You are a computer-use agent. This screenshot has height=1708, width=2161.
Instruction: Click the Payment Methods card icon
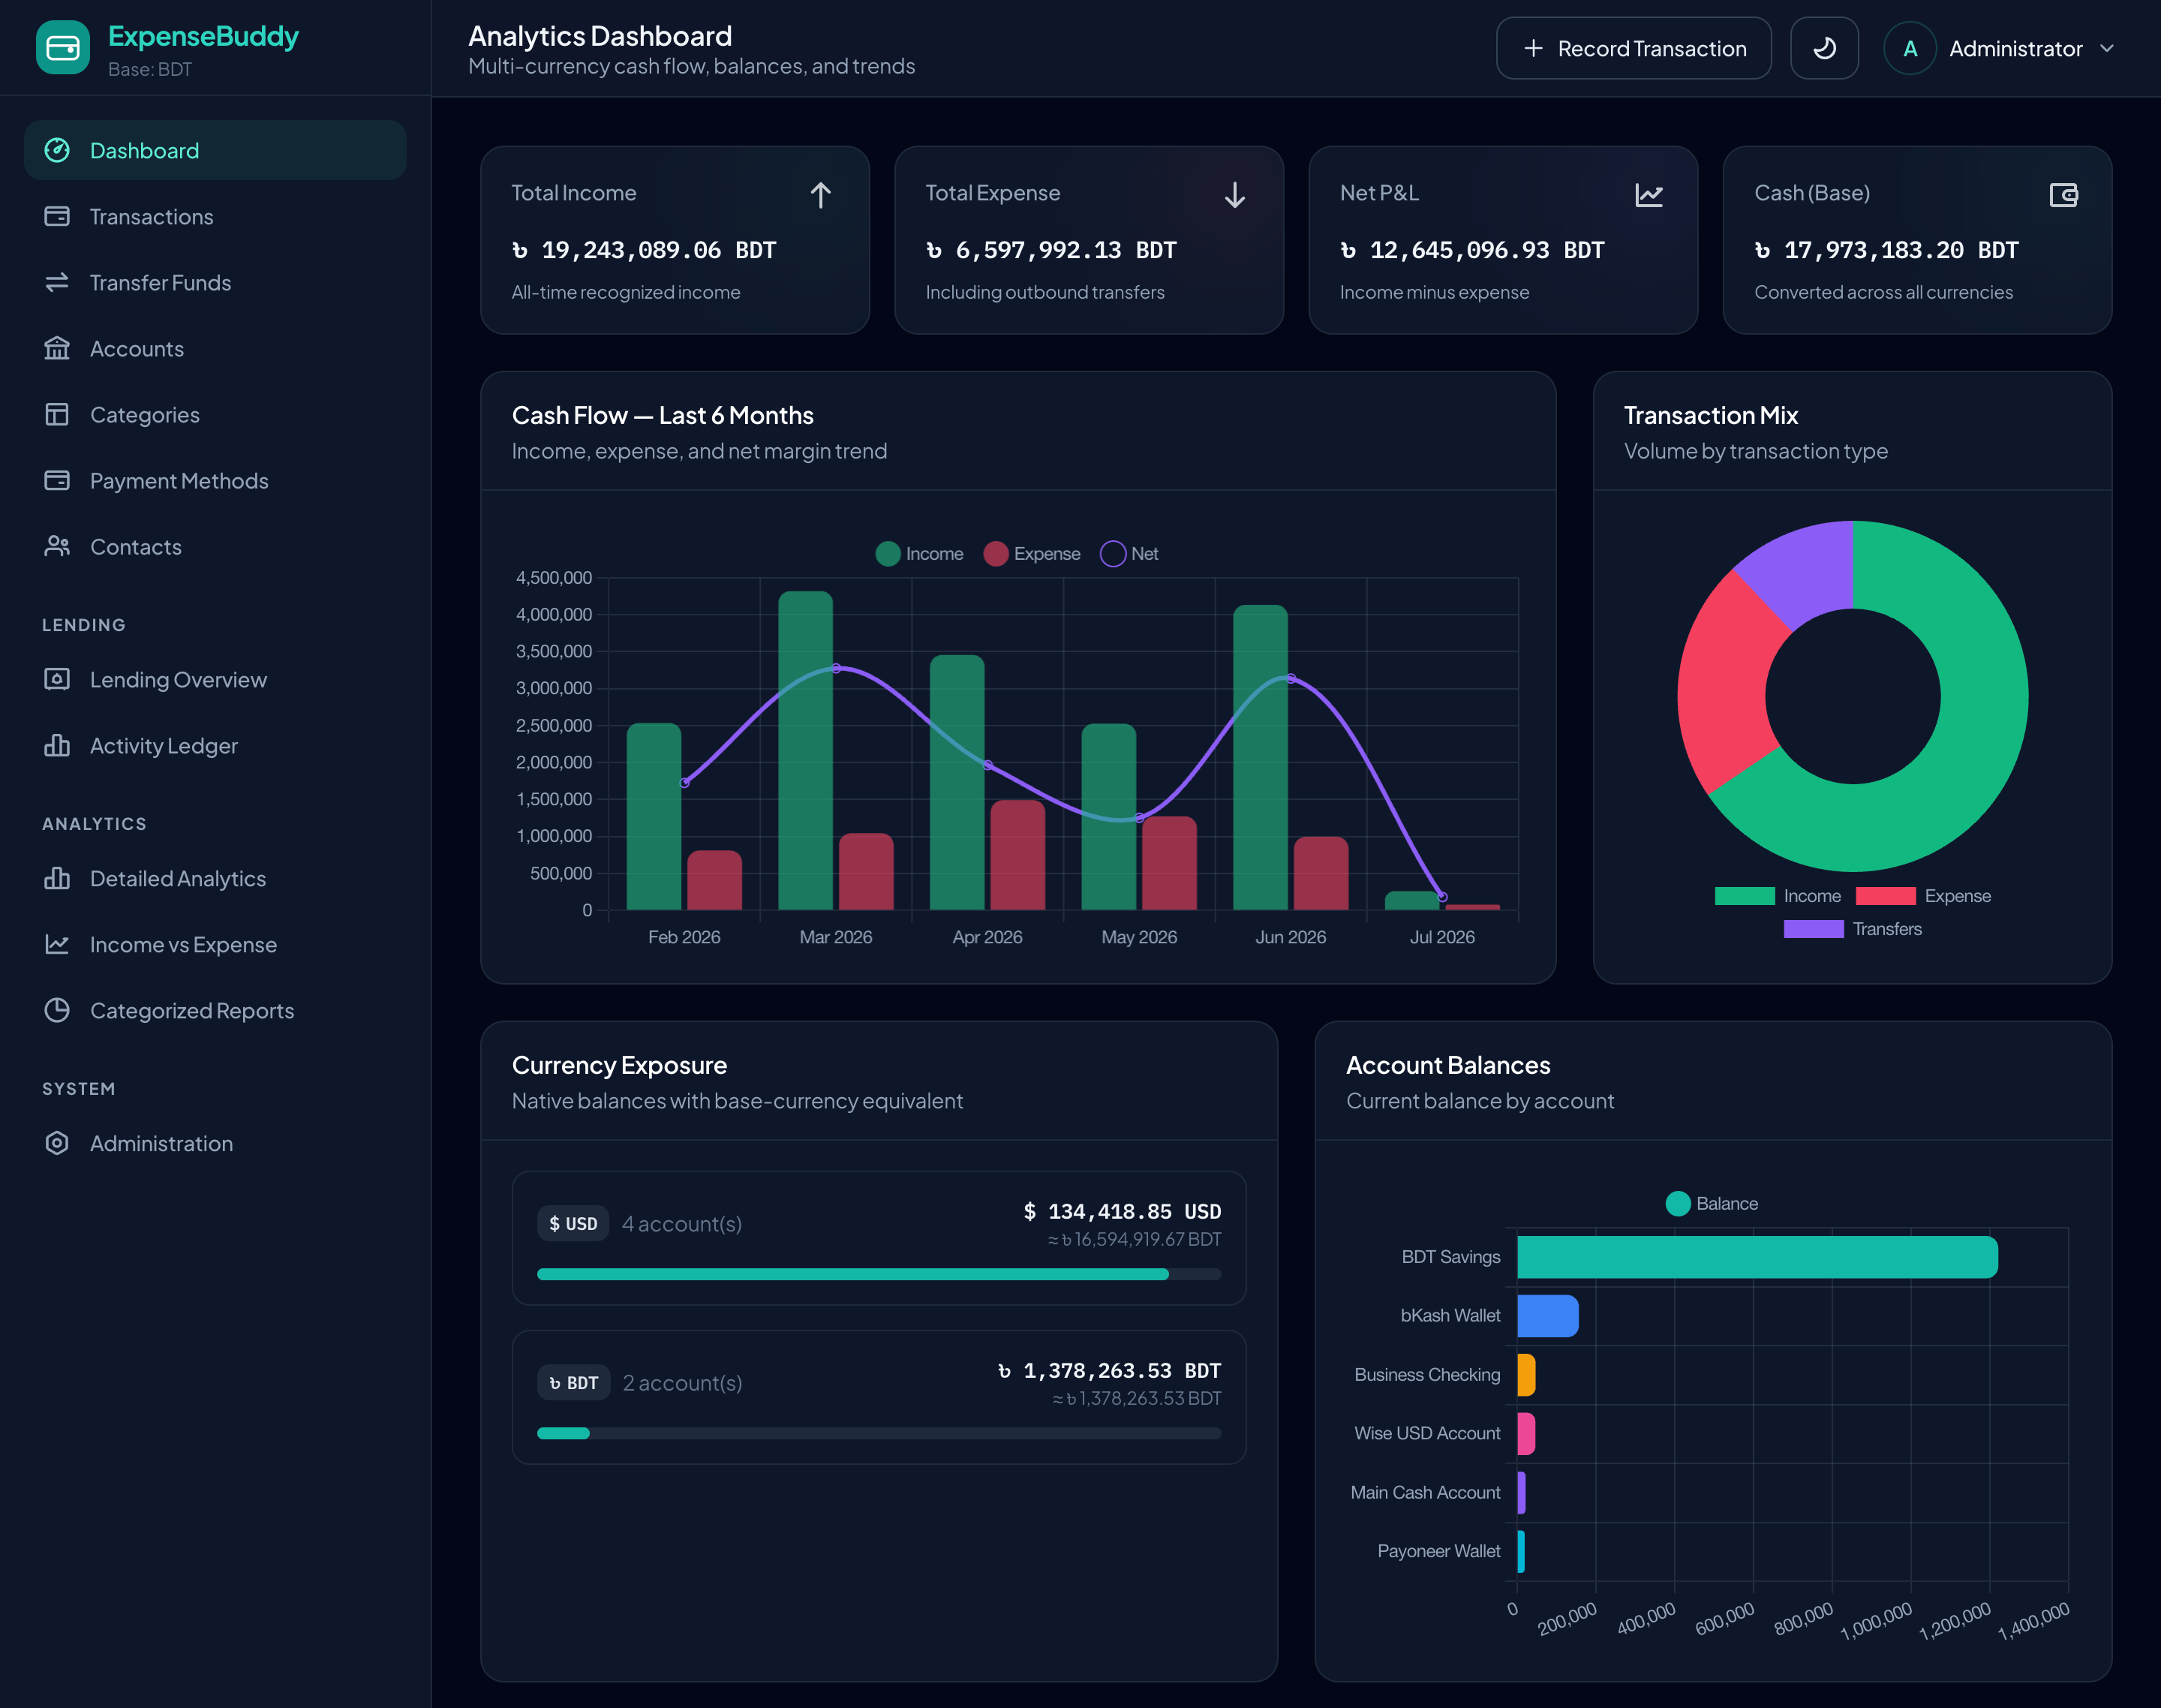click(x=57, y=480)
